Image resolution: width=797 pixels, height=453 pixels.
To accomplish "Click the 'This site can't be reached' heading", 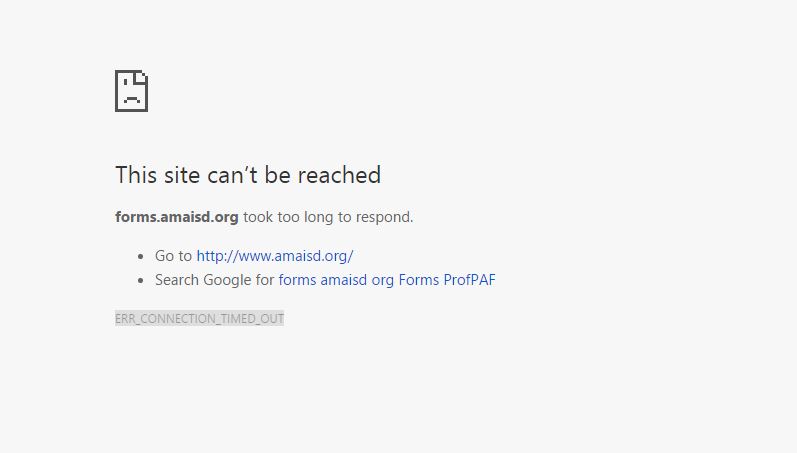I will click(x=247, y=175).
